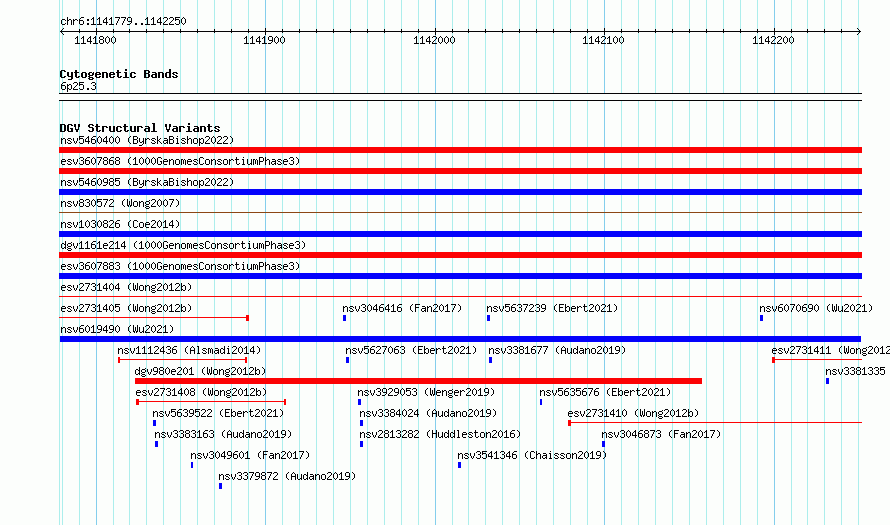Select the esv3607868 (1000GenomesConsortiumPhase3) label
Screen dimensions: 890x525
[180, 161]
